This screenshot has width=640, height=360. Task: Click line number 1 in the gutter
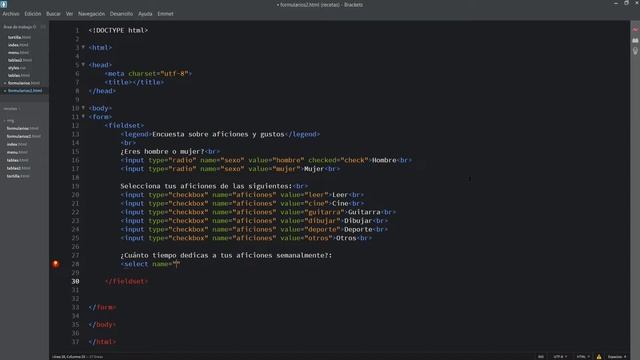77,30
